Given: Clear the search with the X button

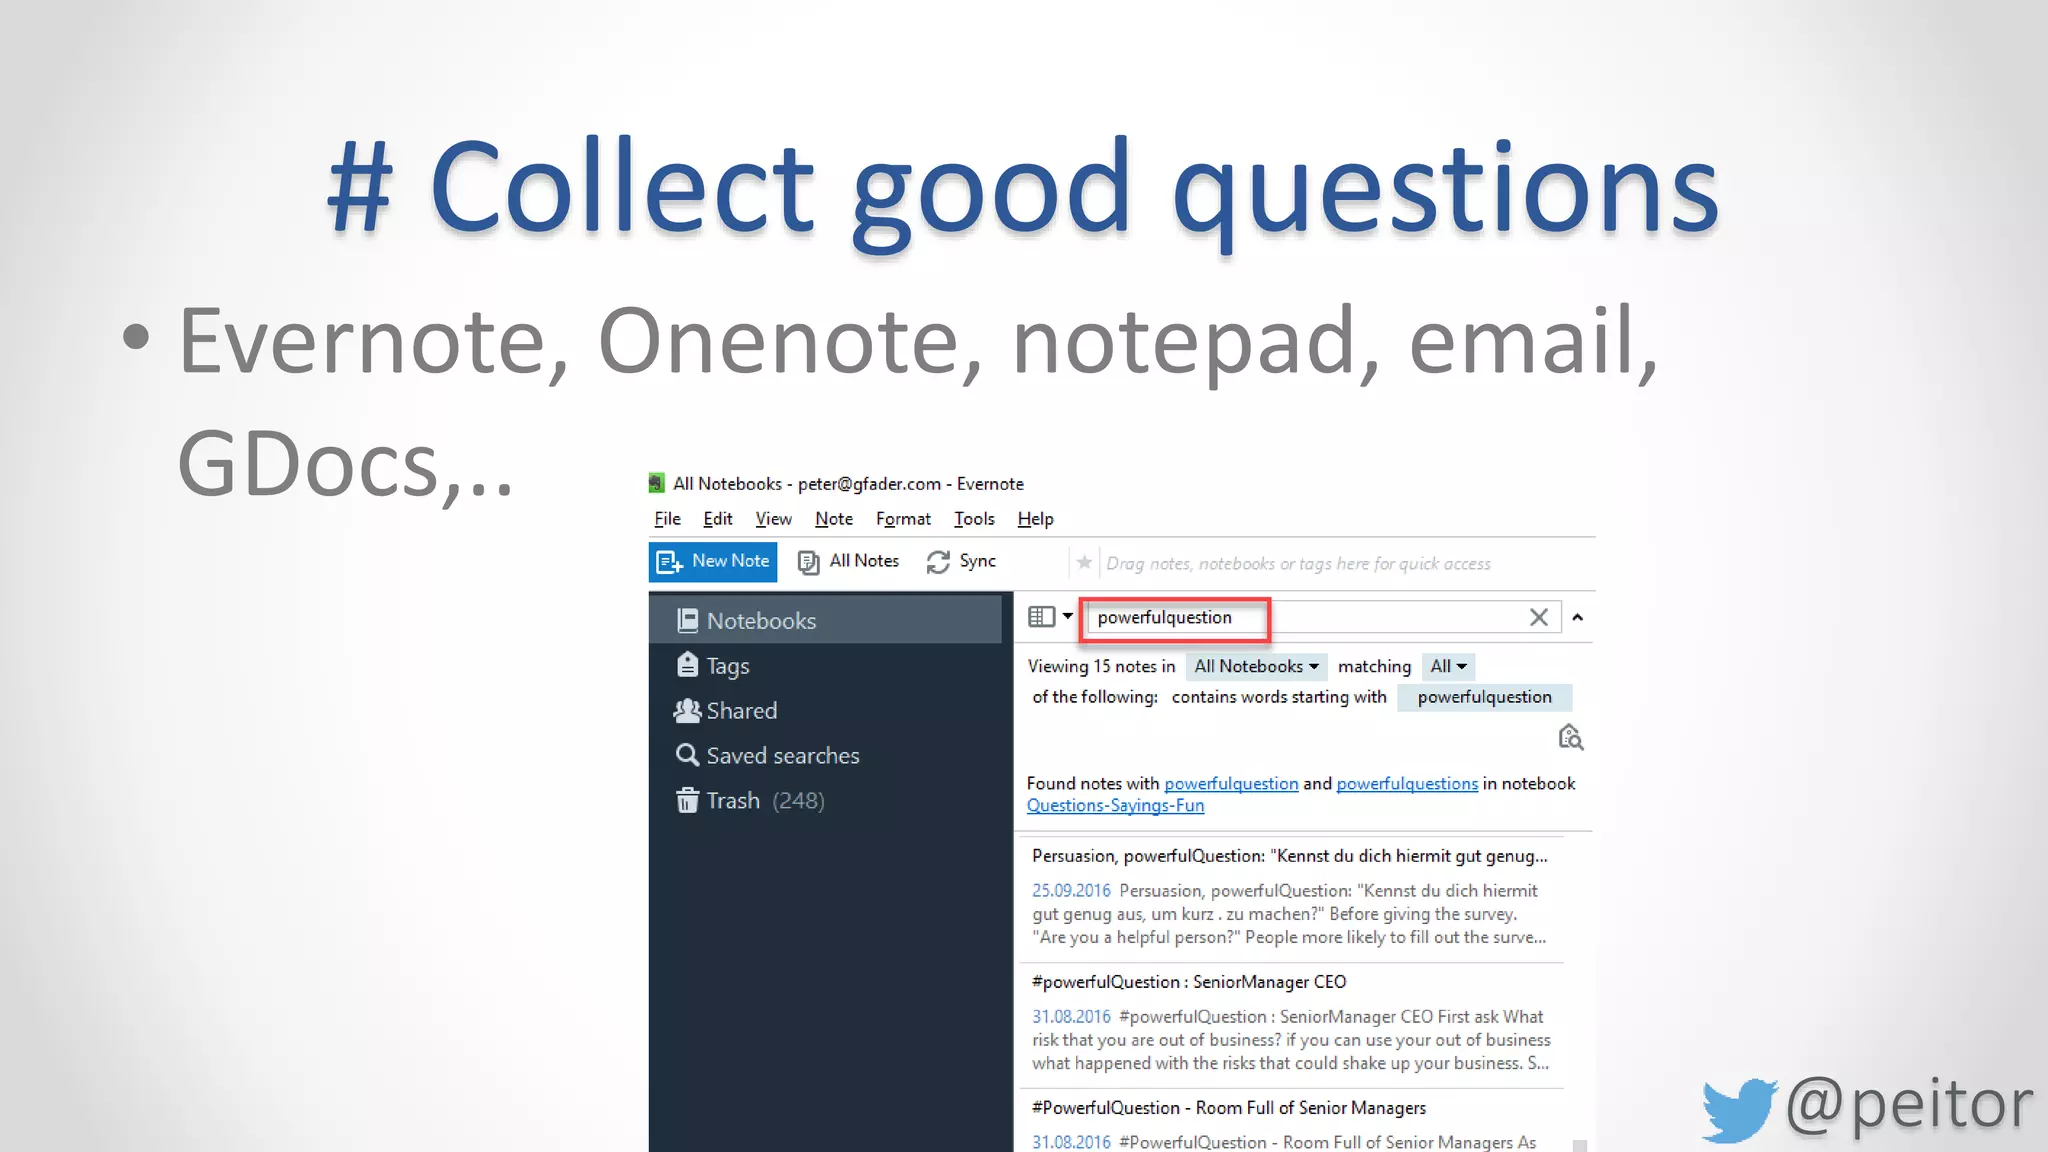Looking at the screenshot, I should (x=1538, y=618).
